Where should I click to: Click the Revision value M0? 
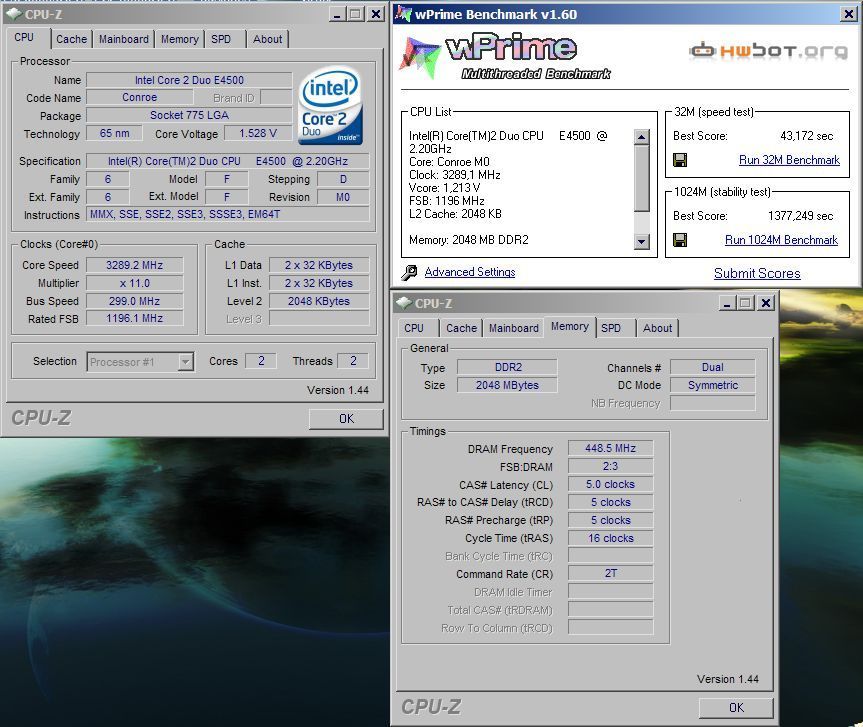click(343, 197)
